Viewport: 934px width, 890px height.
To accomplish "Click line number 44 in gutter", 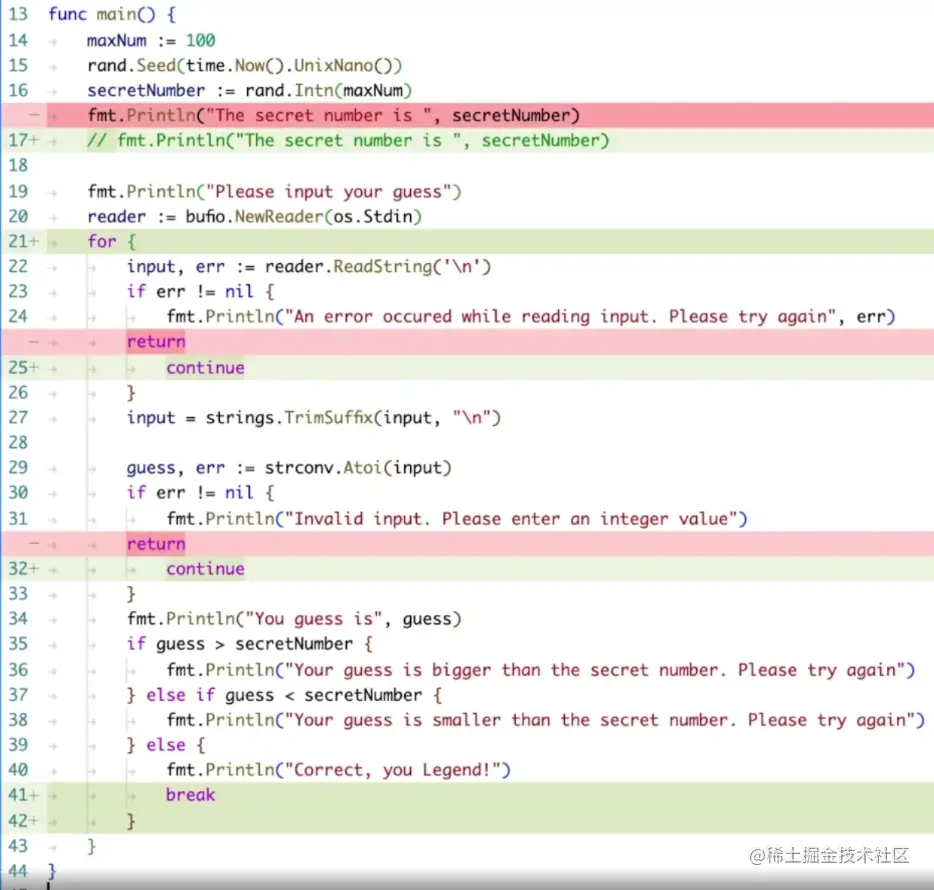I will pyautogui.click(x=18, y=872).
